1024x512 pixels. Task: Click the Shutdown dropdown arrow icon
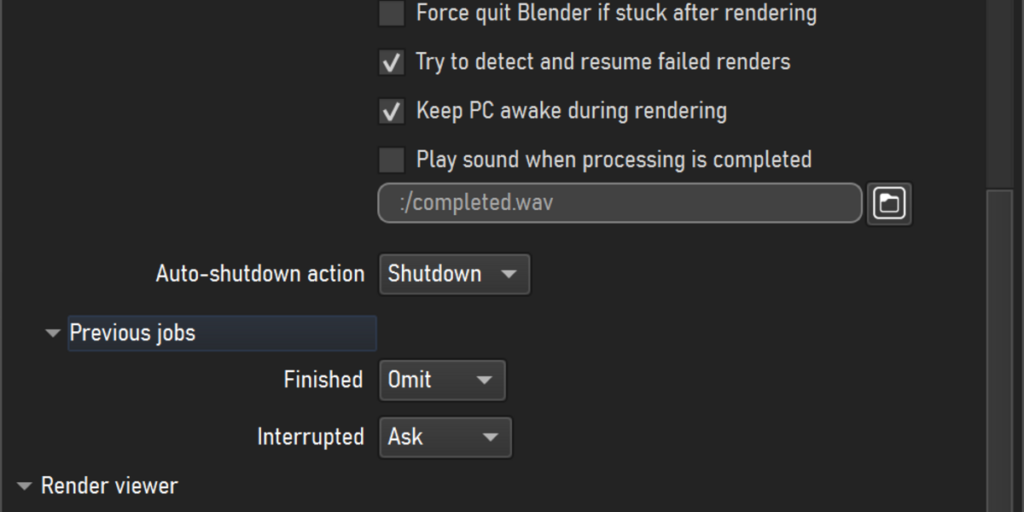pos(509,275)
